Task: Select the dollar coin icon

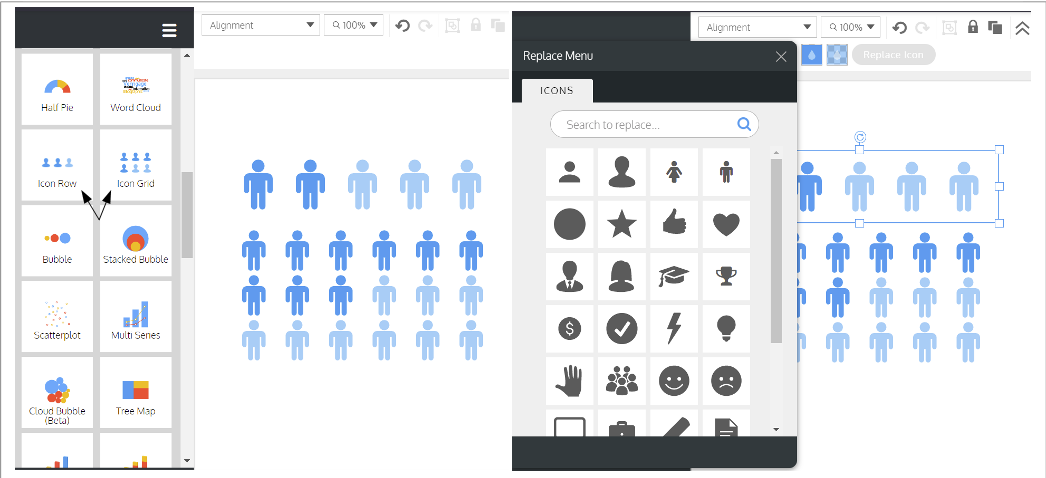Action: click(x=570, y=328)
